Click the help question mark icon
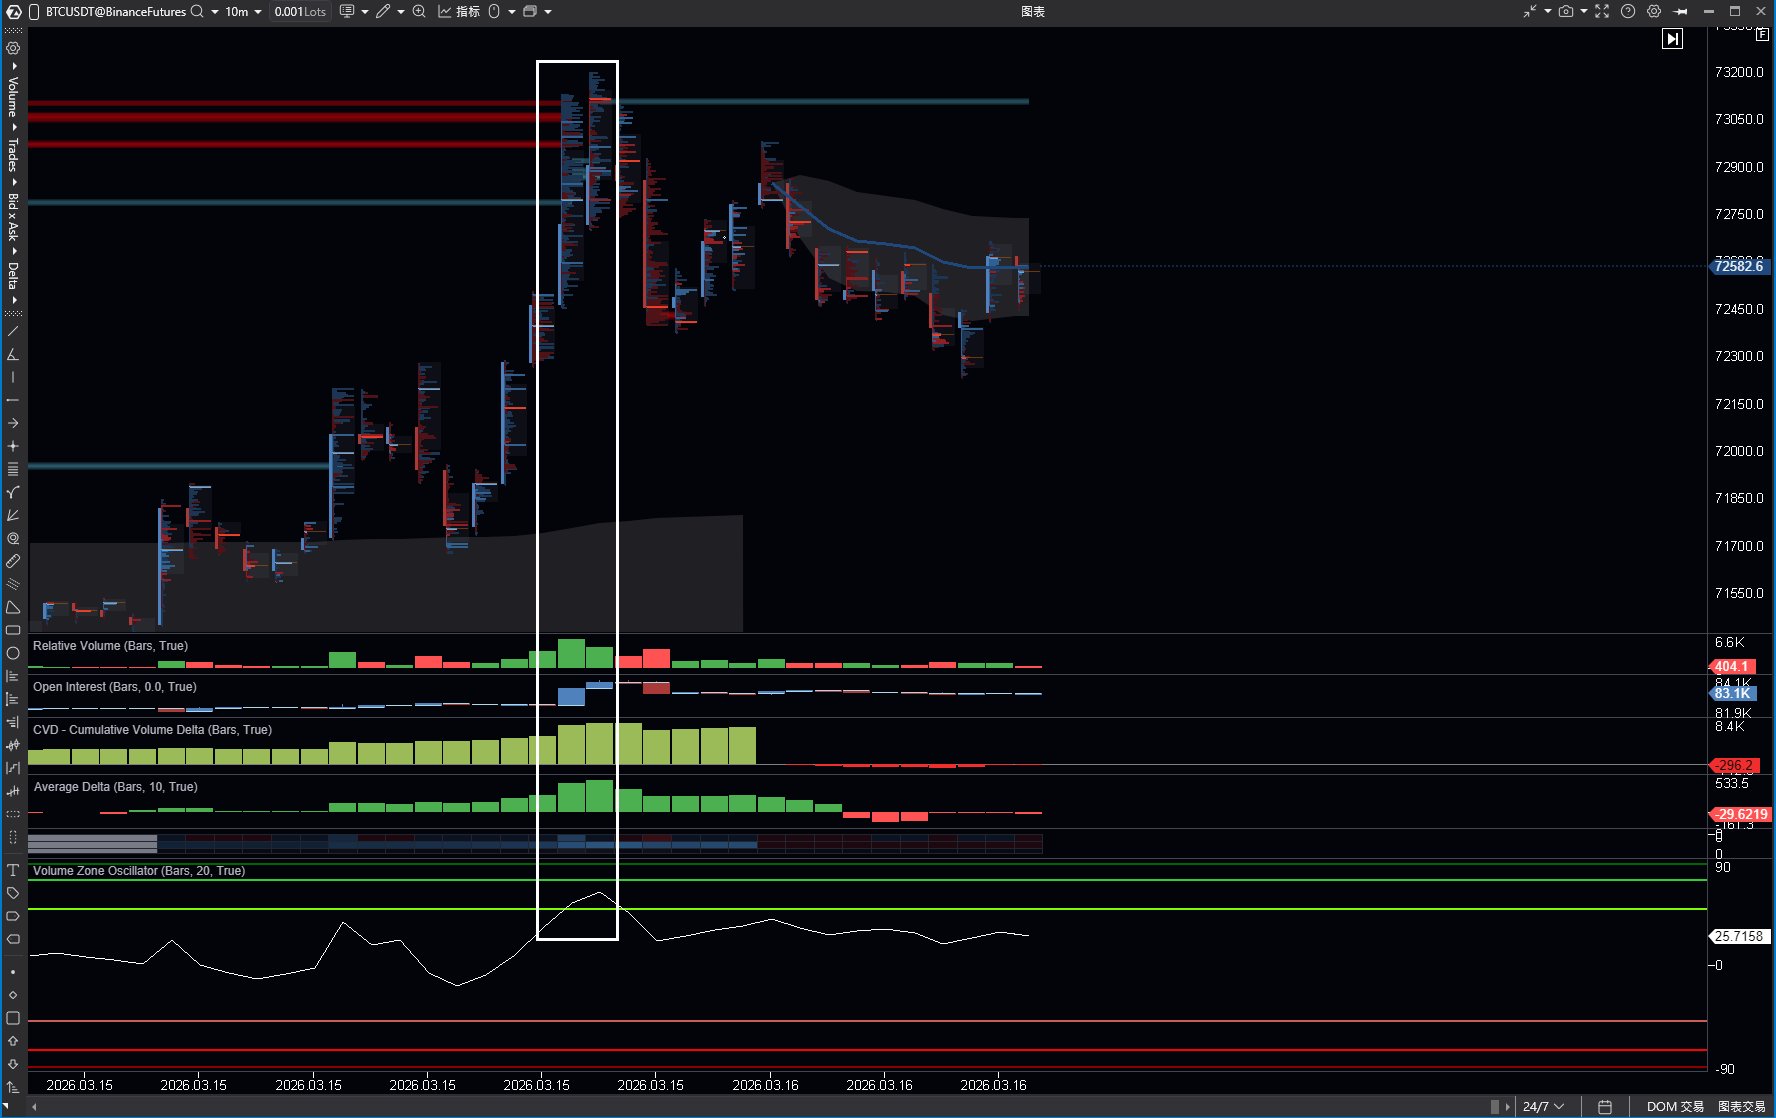The width and height of the screenshot is (1776, 1118). pyautogui.click(x=1628, y=11)
